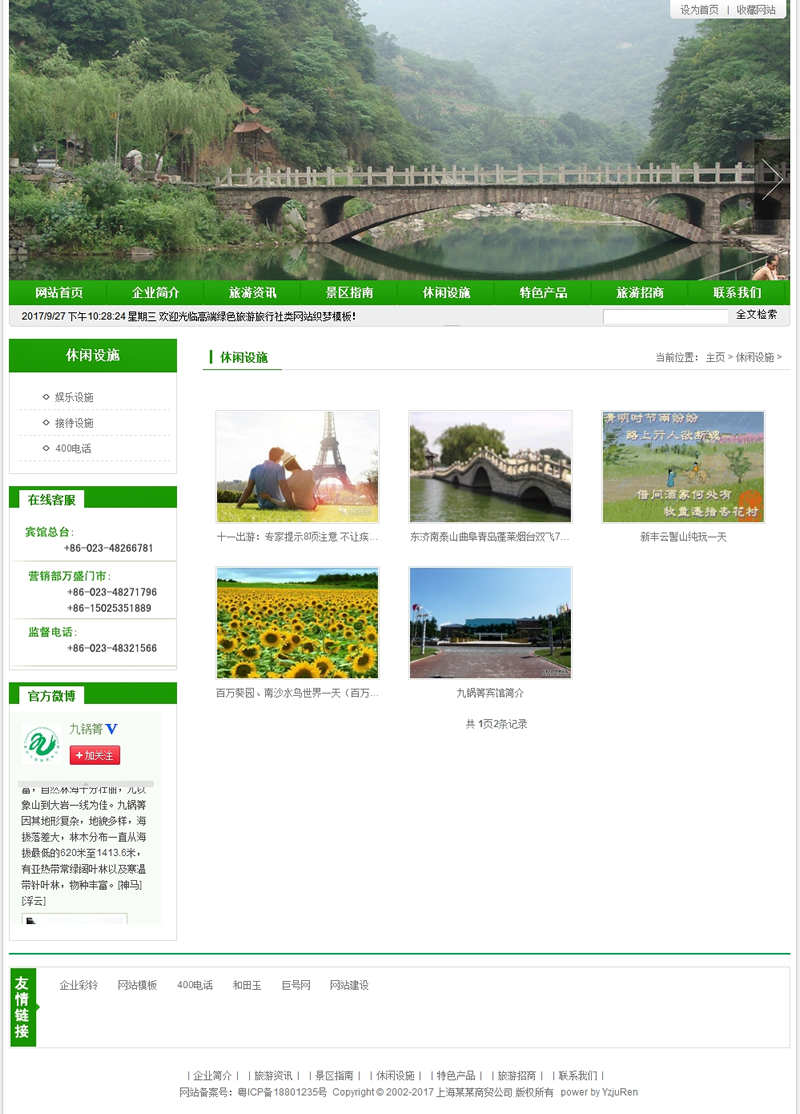Image resolution: width=800 pixels, height=1114 pixels.
Task: Click 联系我们 in the footer links
Action: coord(578,1075)
